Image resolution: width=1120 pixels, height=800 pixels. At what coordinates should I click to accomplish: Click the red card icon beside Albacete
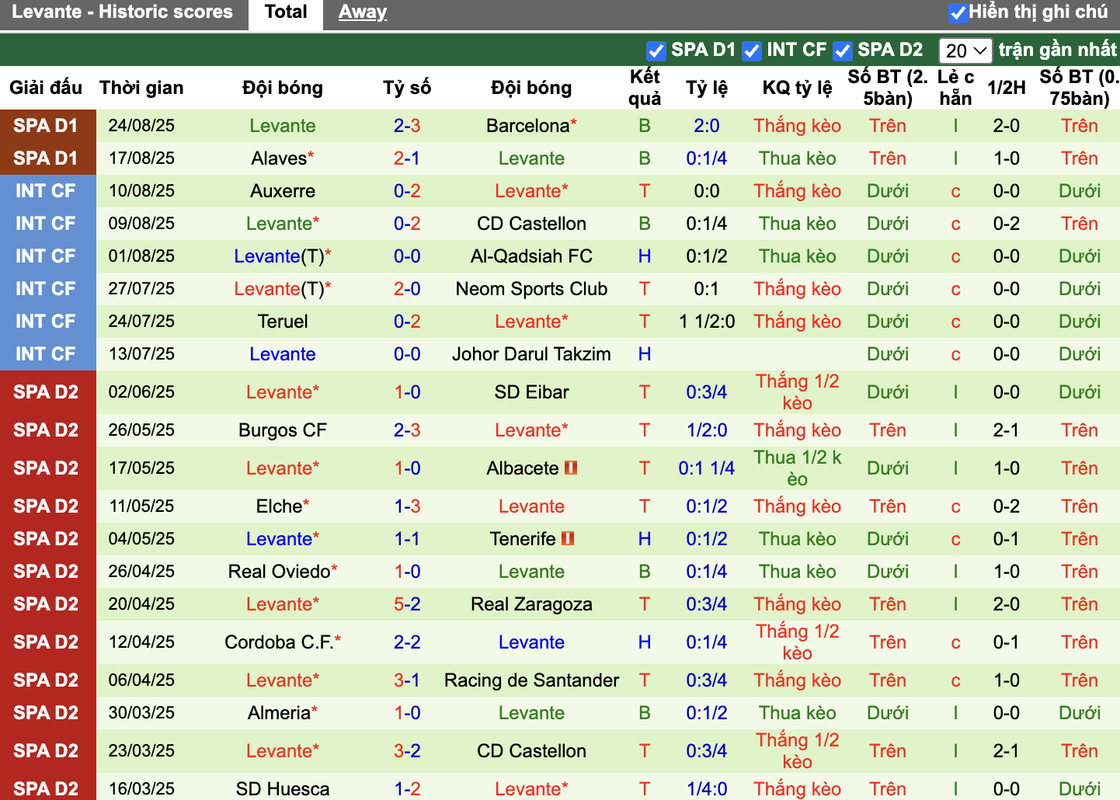571,468
